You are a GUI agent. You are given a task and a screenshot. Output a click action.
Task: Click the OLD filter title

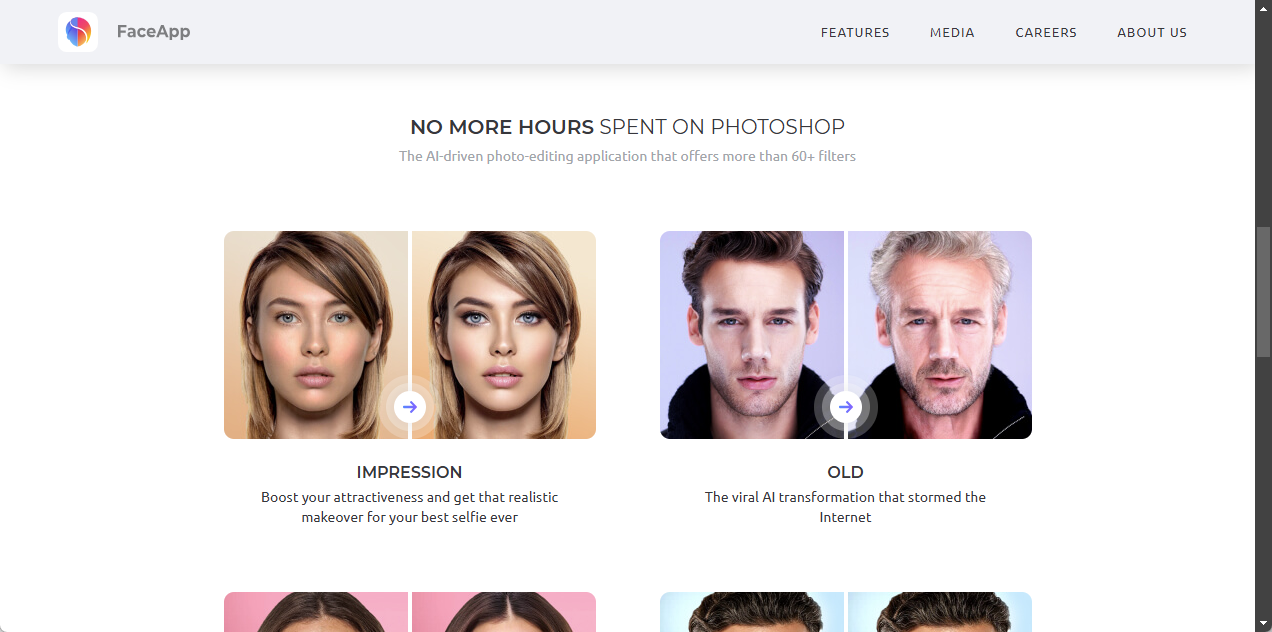point(846,472)
